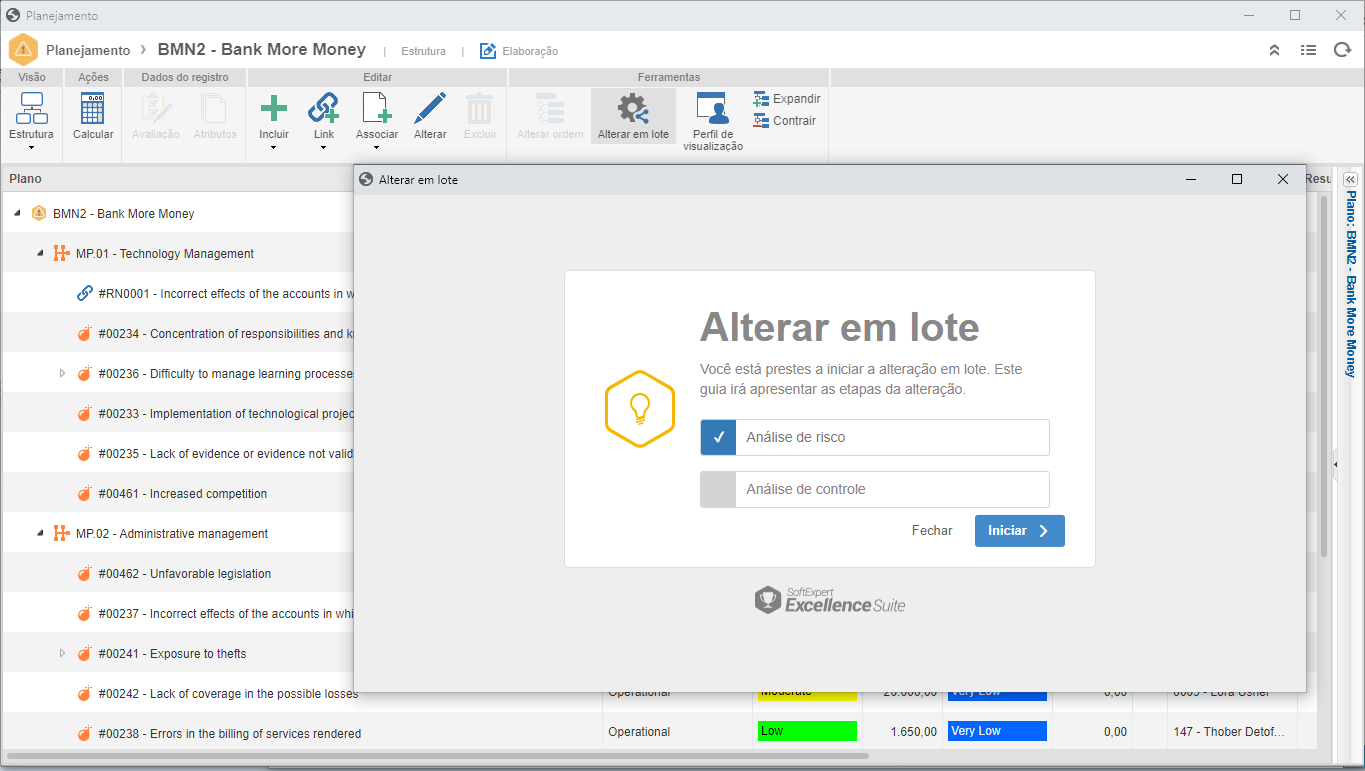Click the Alterar pencil icon
The width and height of the screenshot is (1365, 771).
(x=430, y=108)
